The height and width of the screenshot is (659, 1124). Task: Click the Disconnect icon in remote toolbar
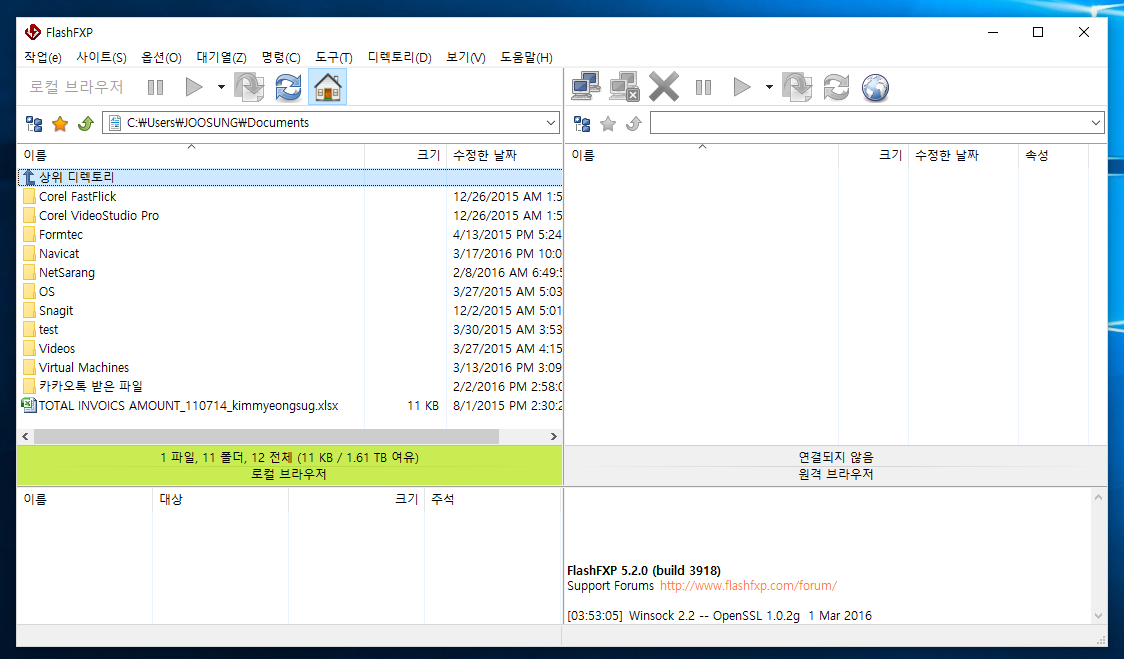pyautogui.click(x=625, y=88)
